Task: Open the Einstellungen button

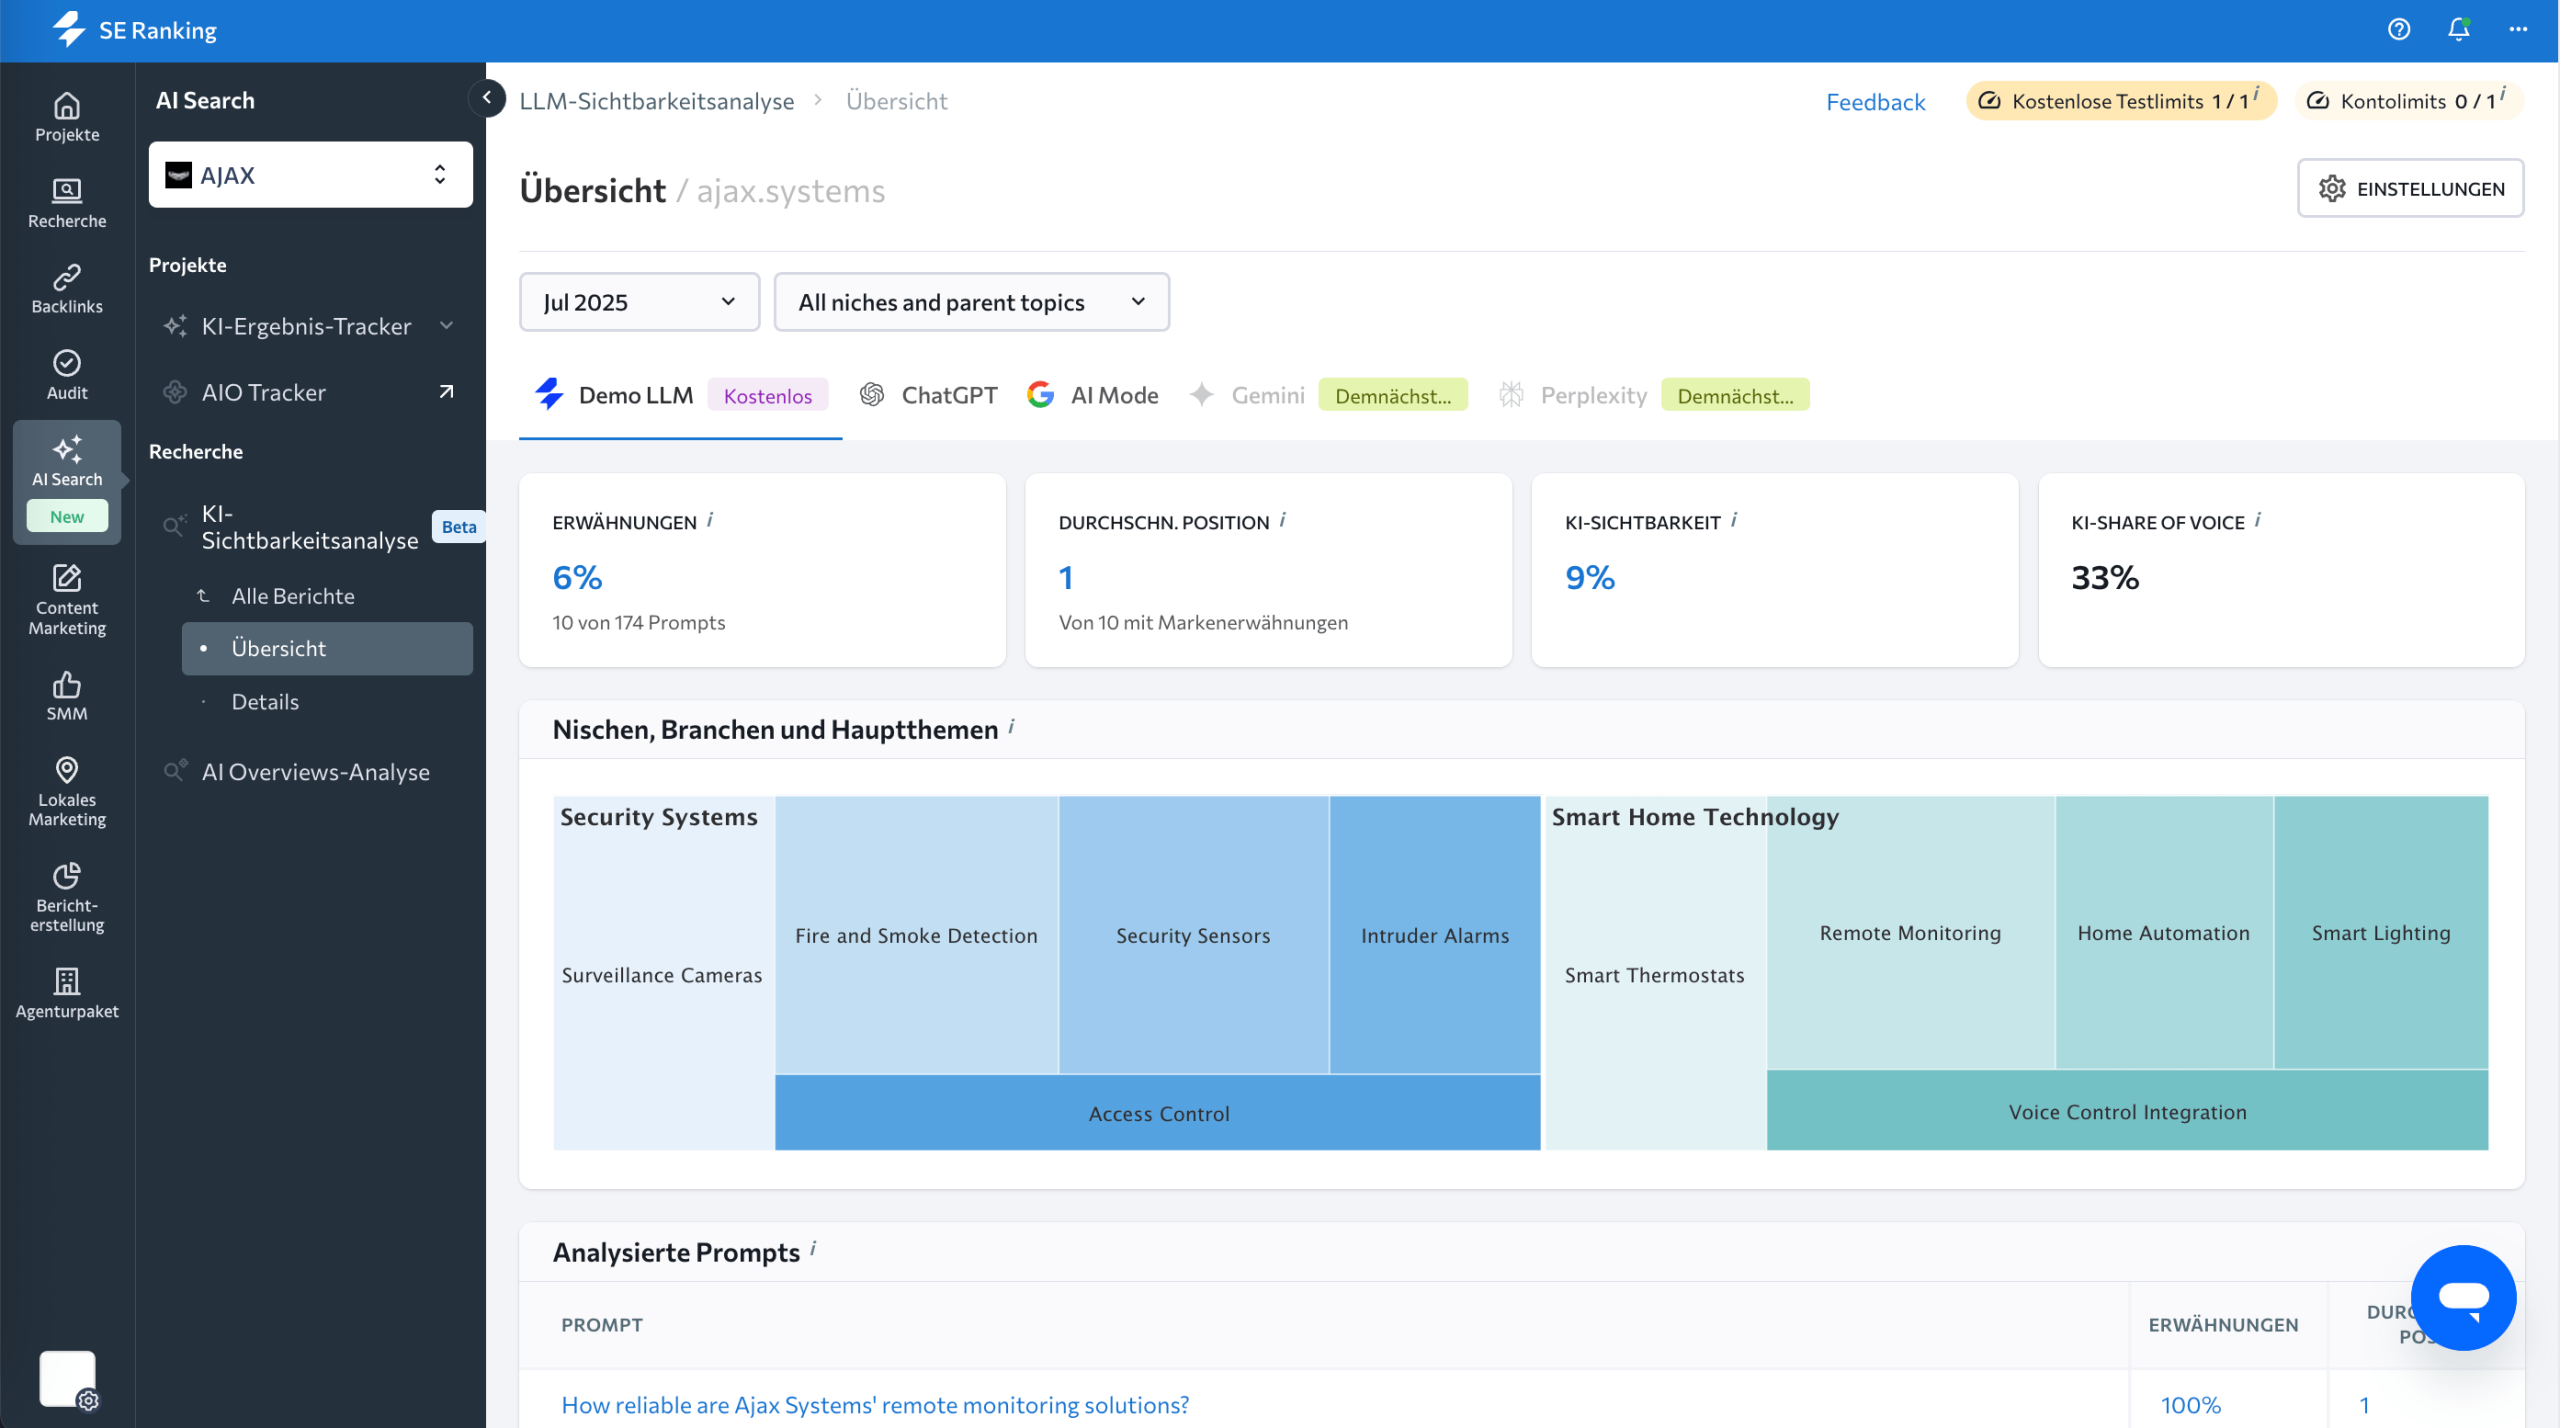Action: point(2410,188)
